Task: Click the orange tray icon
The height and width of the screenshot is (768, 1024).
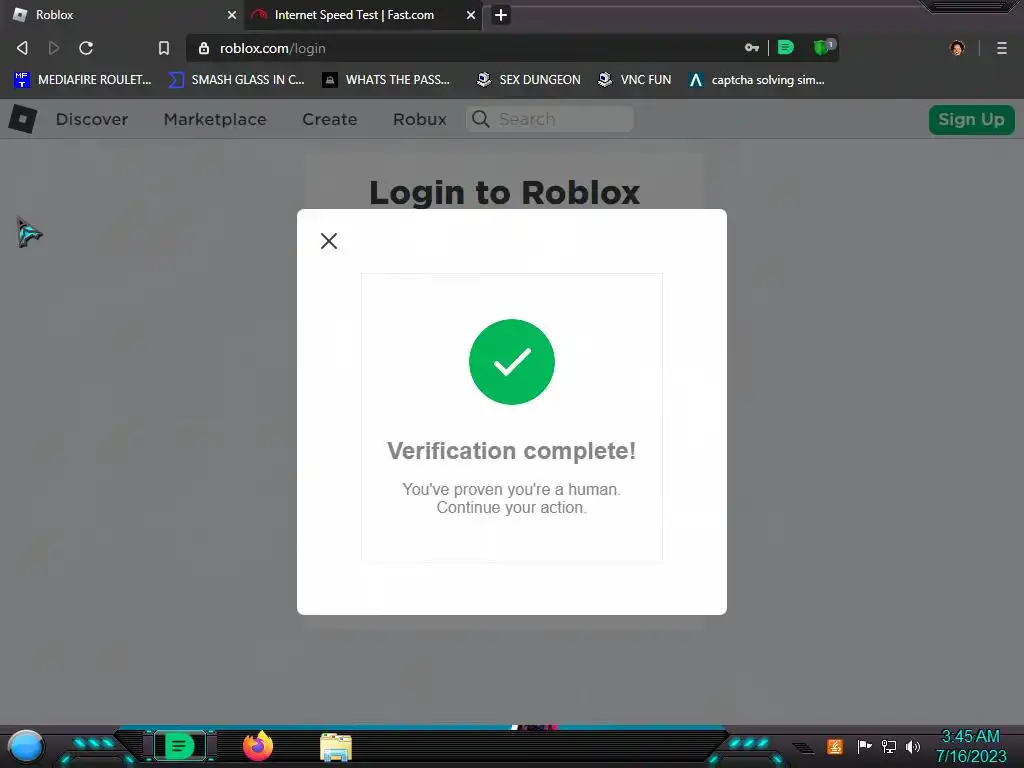Action: 834,746
